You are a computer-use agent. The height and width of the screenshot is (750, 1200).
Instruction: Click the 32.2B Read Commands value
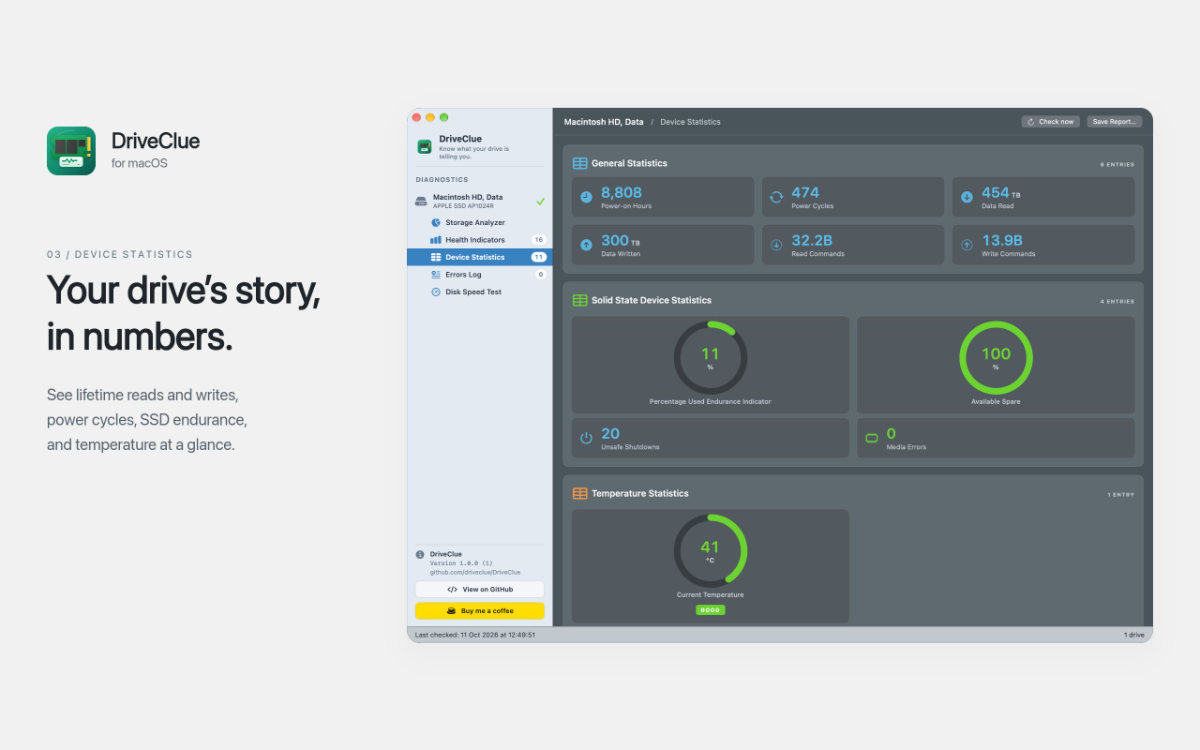click(x=813, y=241)
